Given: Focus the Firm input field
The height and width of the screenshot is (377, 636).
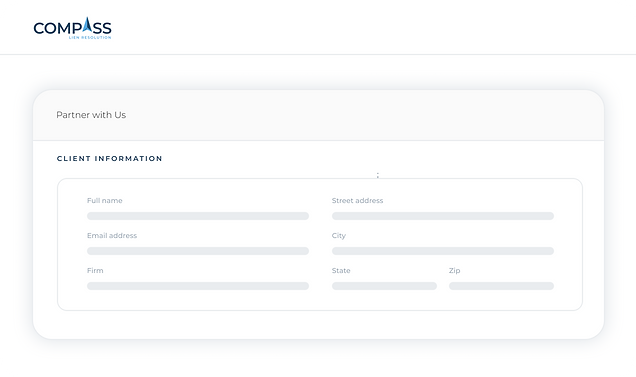Looking at the screenshot, I should click(198, 286).
